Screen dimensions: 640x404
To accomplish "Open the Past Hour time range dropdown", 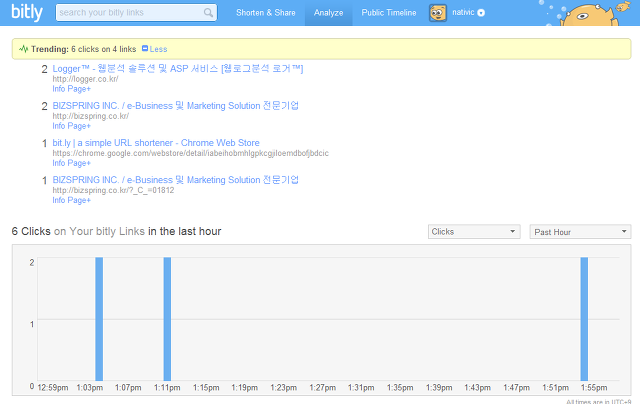I will [x=580, y=232].
